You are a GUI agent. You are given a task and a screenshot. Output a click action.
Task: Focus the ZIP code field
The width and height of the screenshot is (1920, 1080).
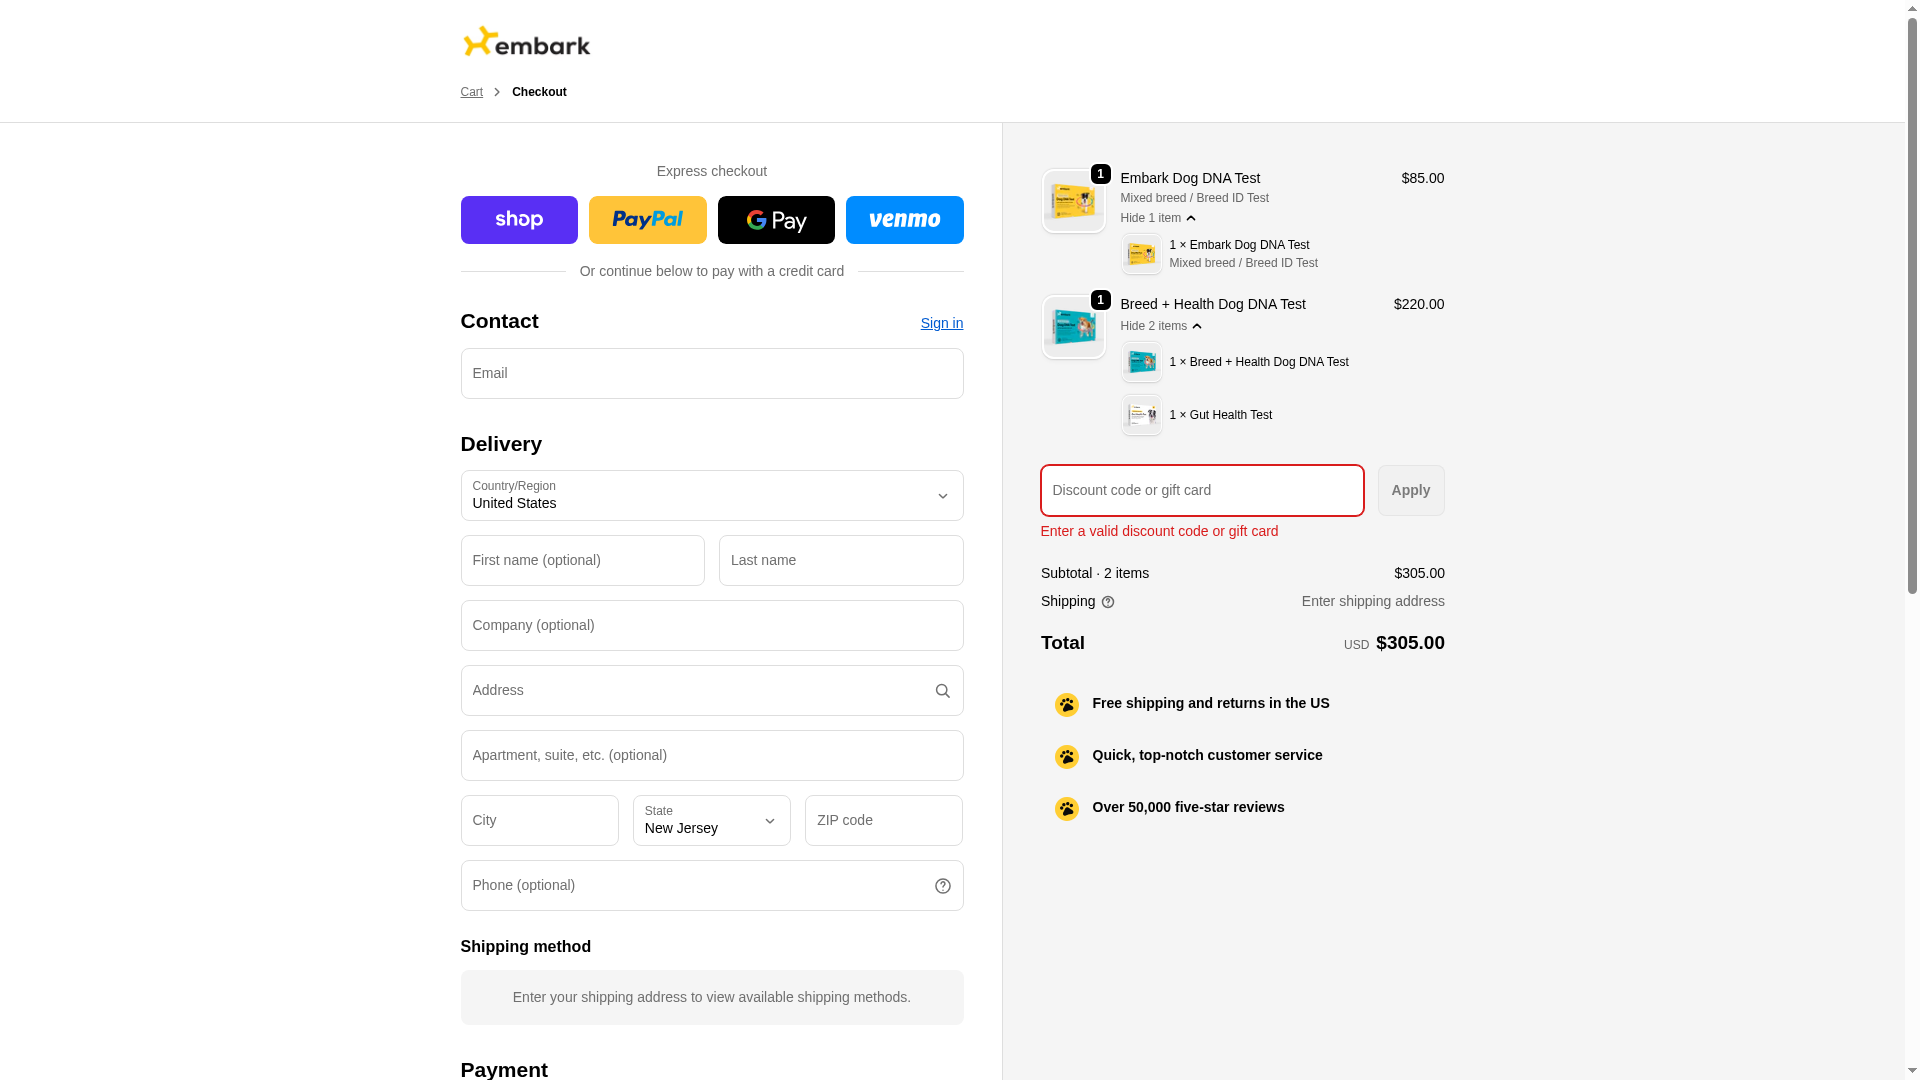883,821
